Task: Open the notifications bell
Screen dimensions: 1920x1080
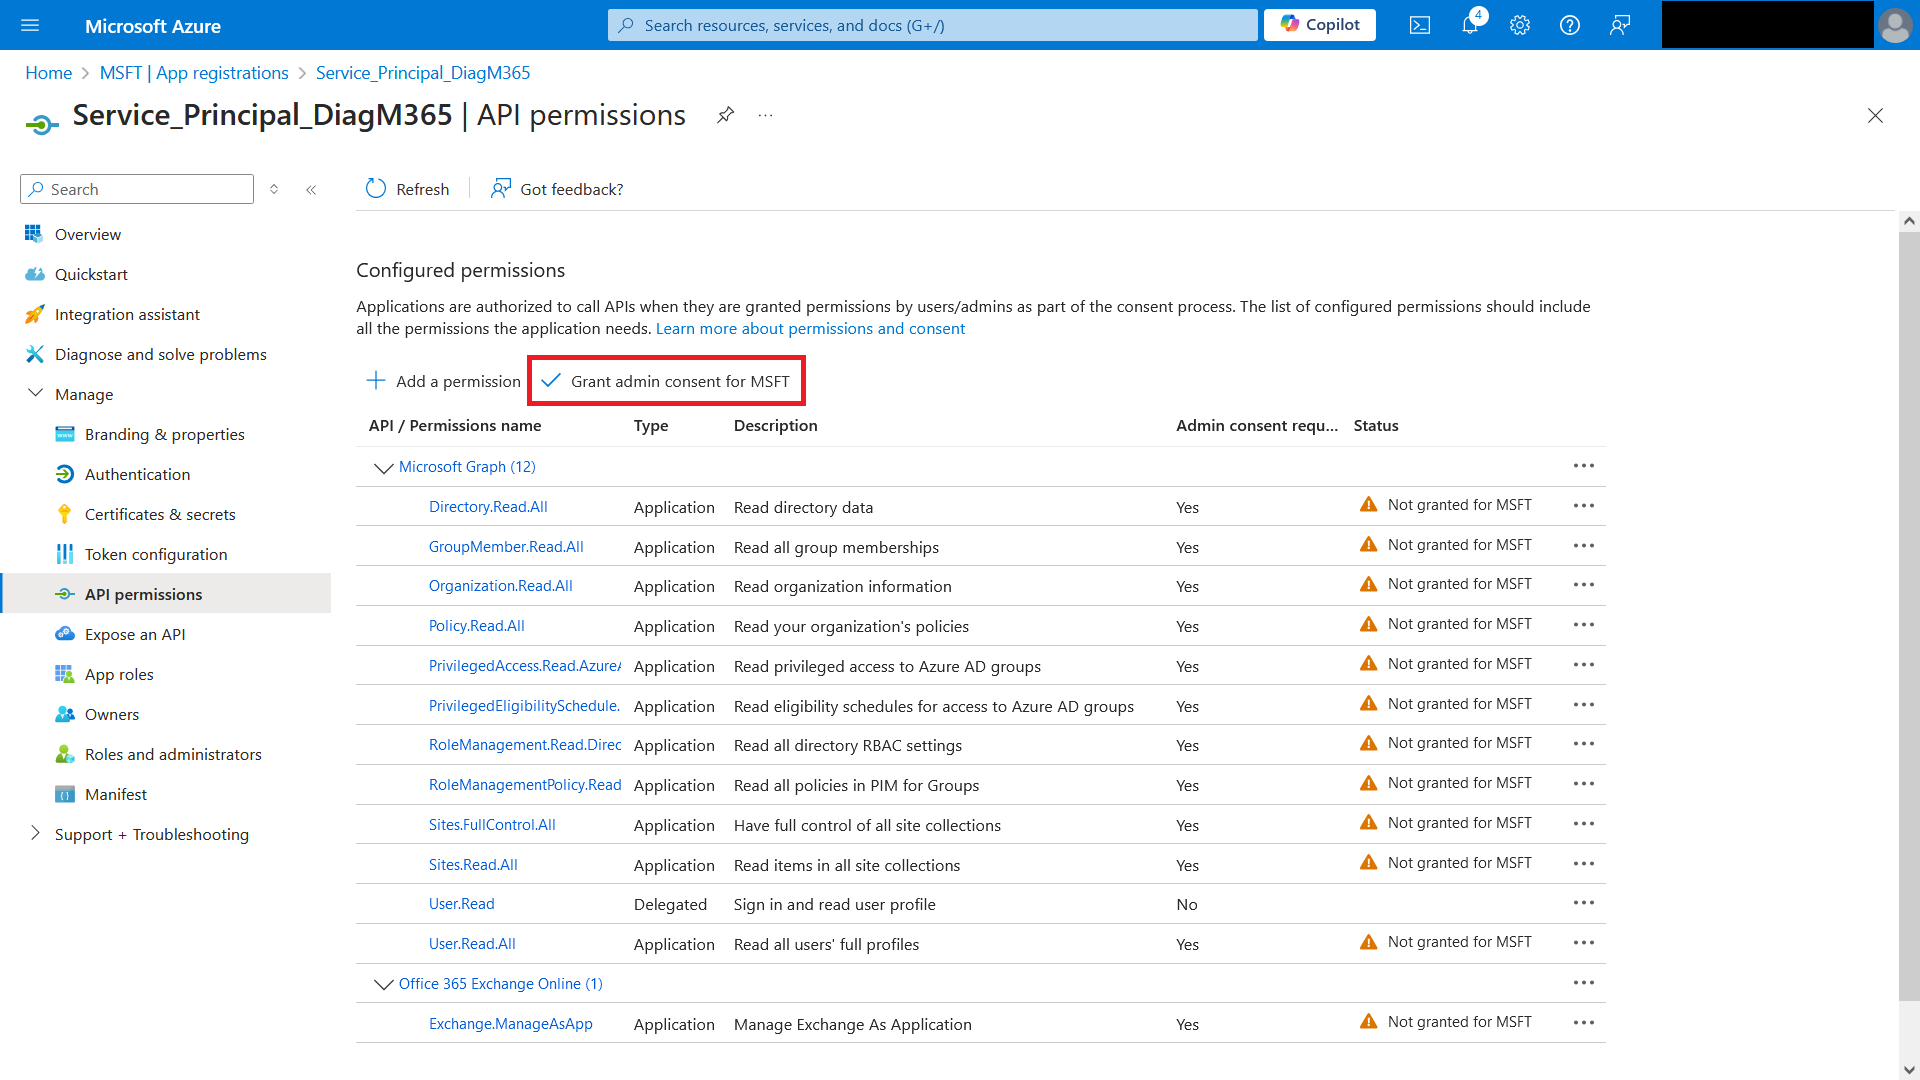Action: click(x=1469, y=25)
